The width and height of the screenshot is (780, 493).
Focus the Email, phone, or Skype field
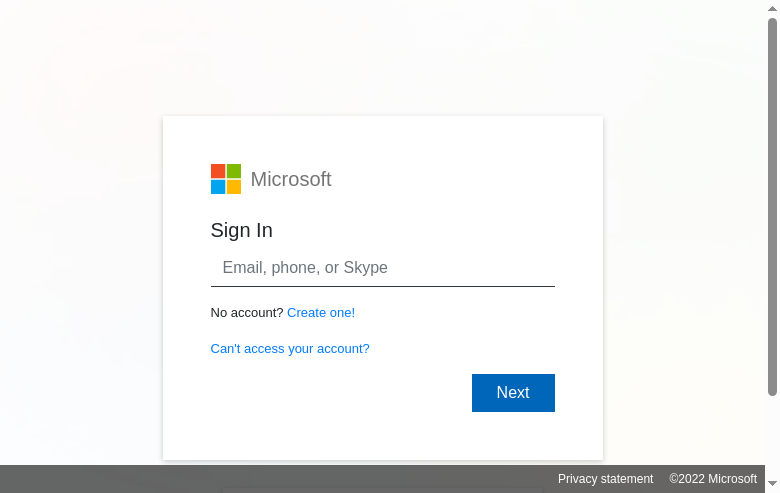tap(383, 268)
